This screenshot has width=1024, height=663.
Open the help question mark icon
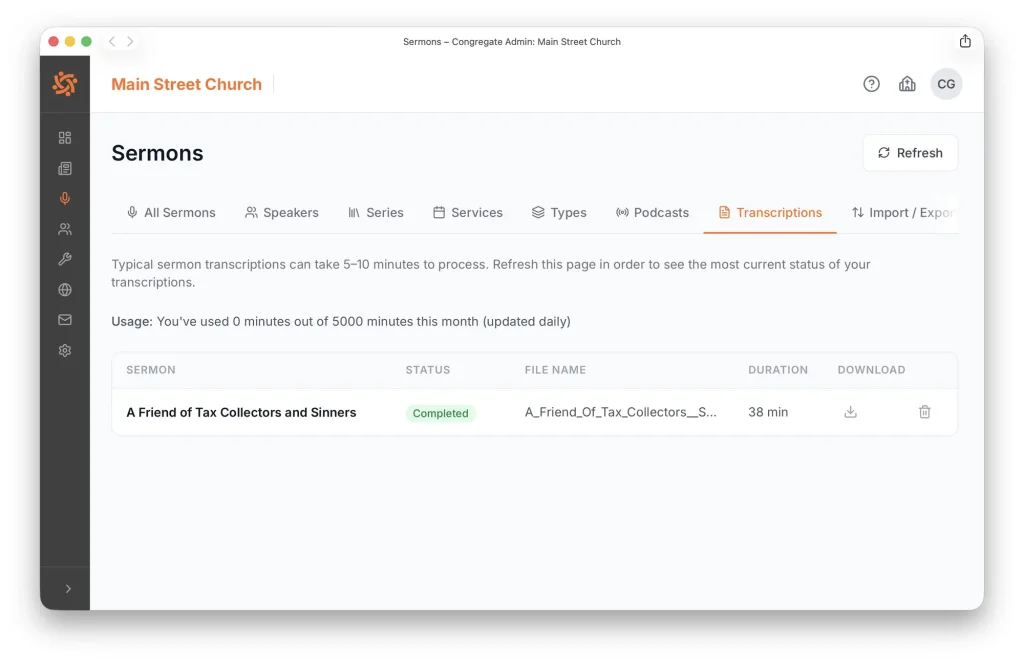click(x=871, y=84)
